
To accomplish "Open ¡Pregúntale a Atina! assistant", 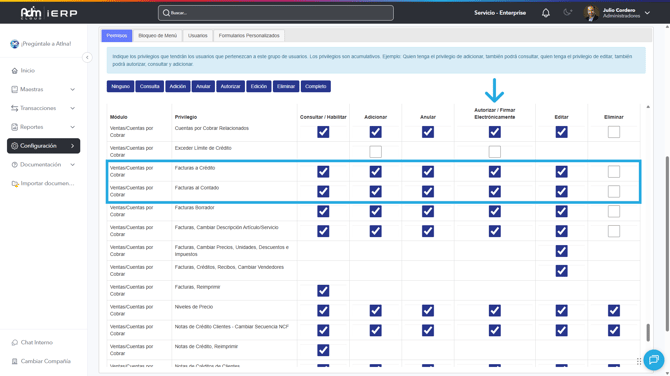I will pyautogui.click(x=41, y=44).
